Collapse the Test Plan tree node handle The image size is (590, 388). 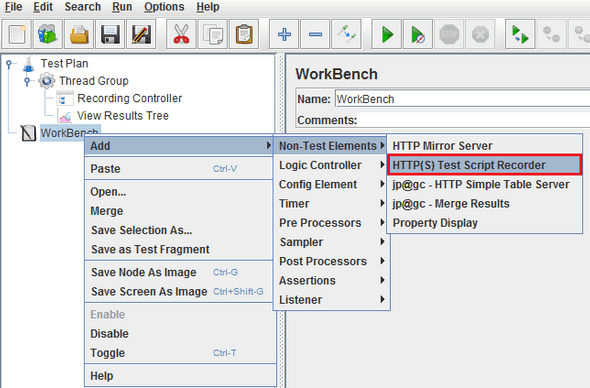click(x=9, y=64)
